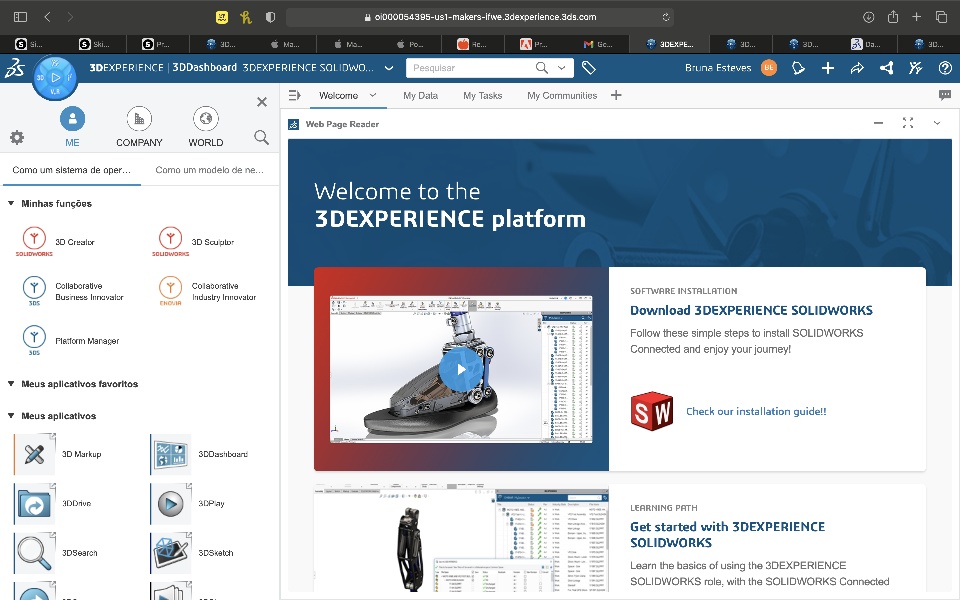Add a new dashboard tab

[616, 96]
